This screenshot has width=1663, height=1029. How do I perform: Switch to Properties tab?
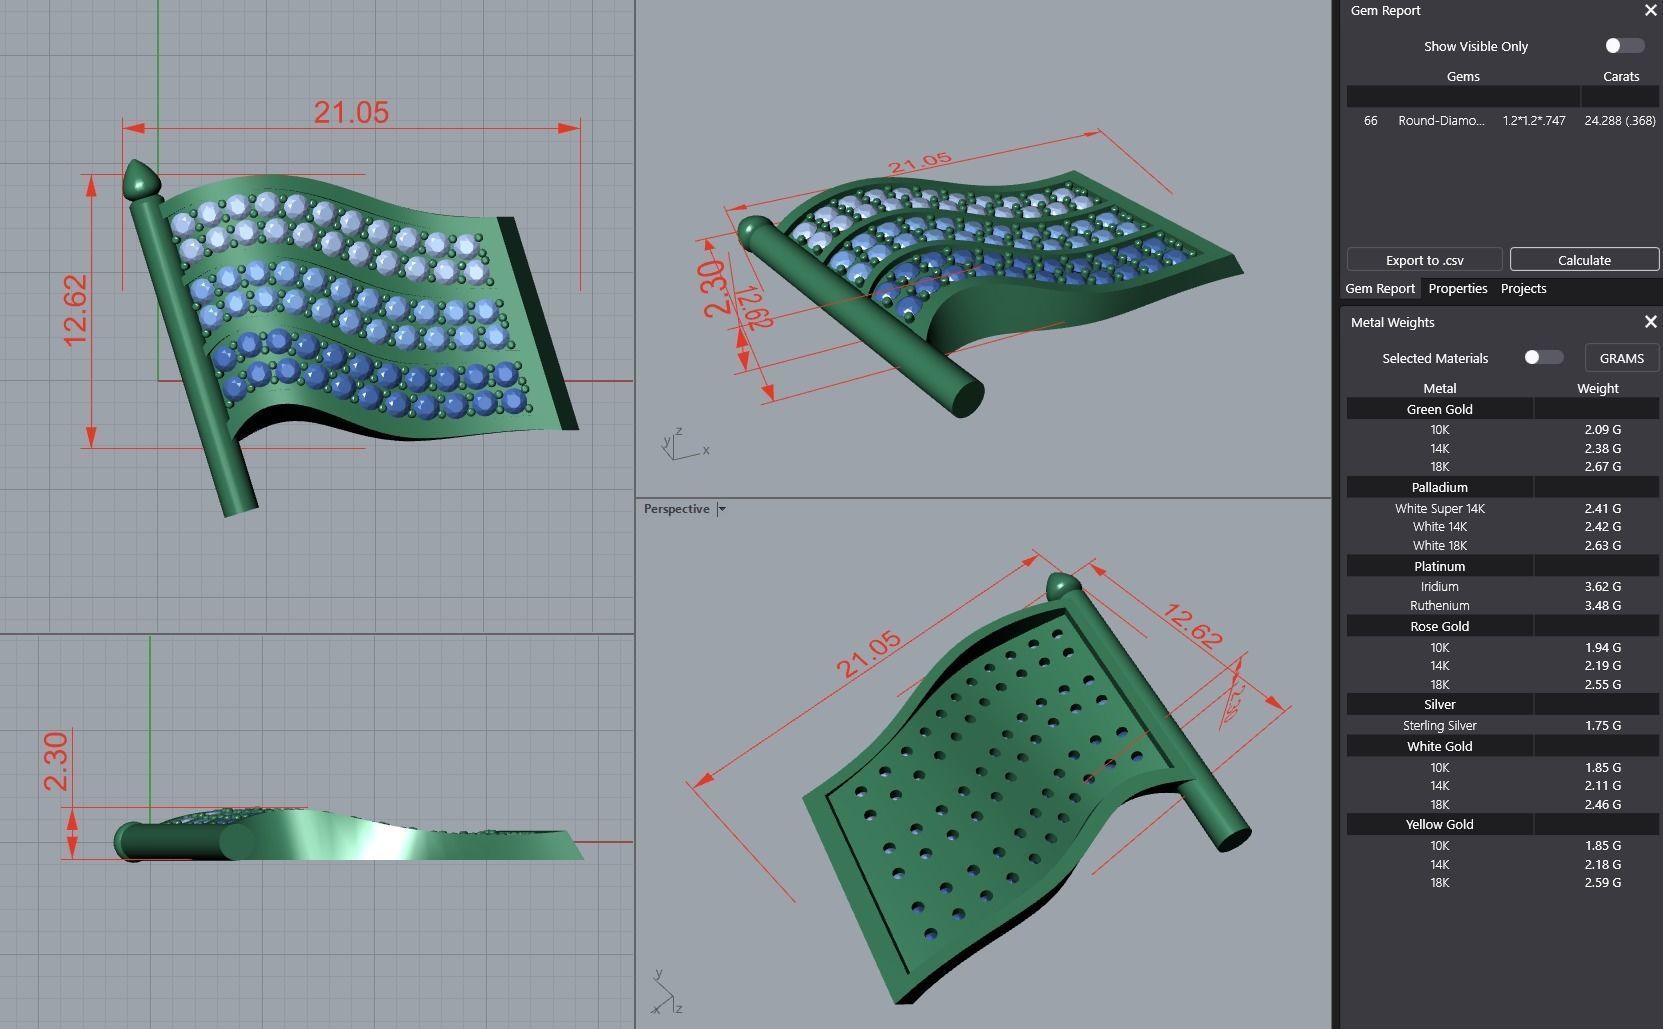pyautogui.click(x=1457, y=288)
